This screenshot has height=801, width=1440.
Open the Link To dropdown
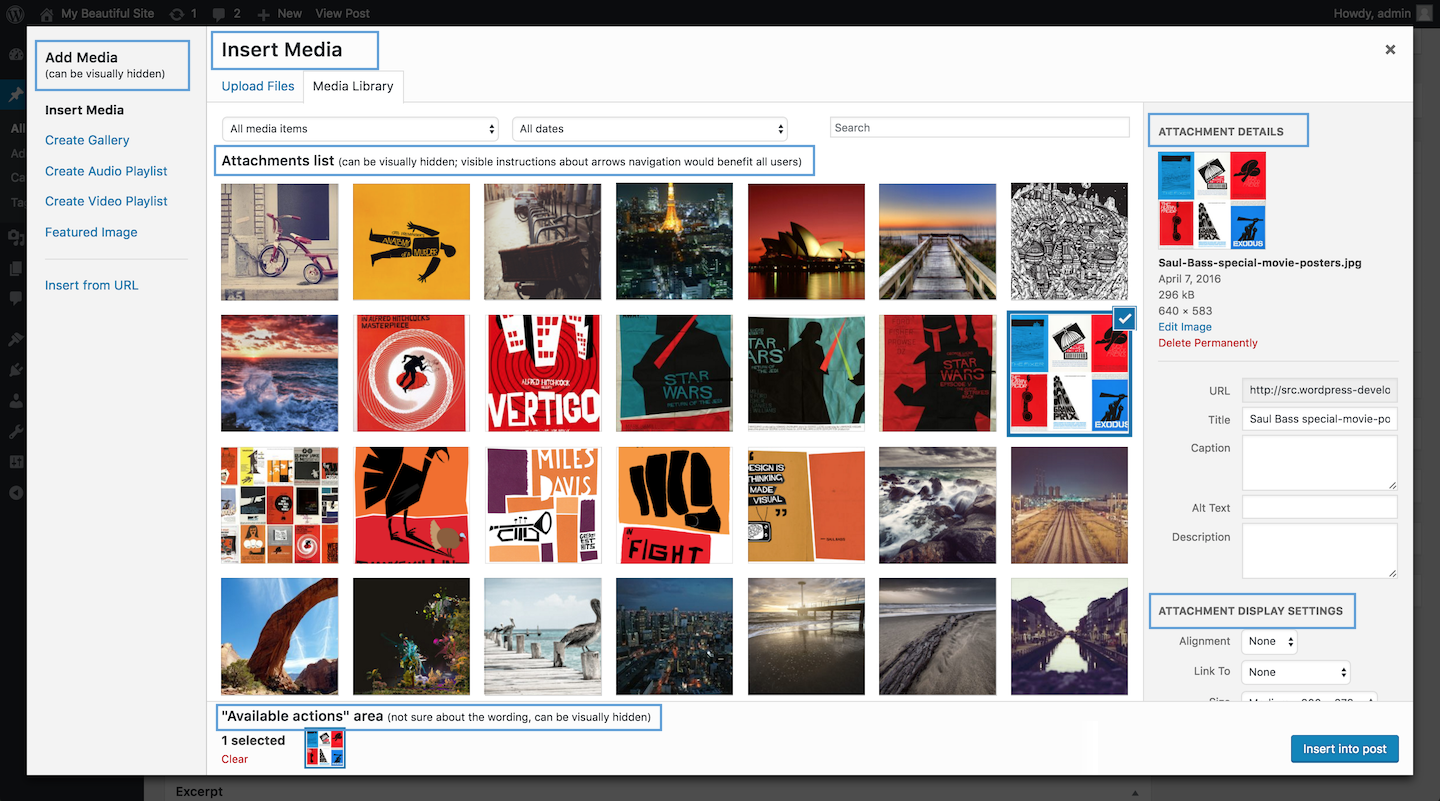tap(1296, 672)
